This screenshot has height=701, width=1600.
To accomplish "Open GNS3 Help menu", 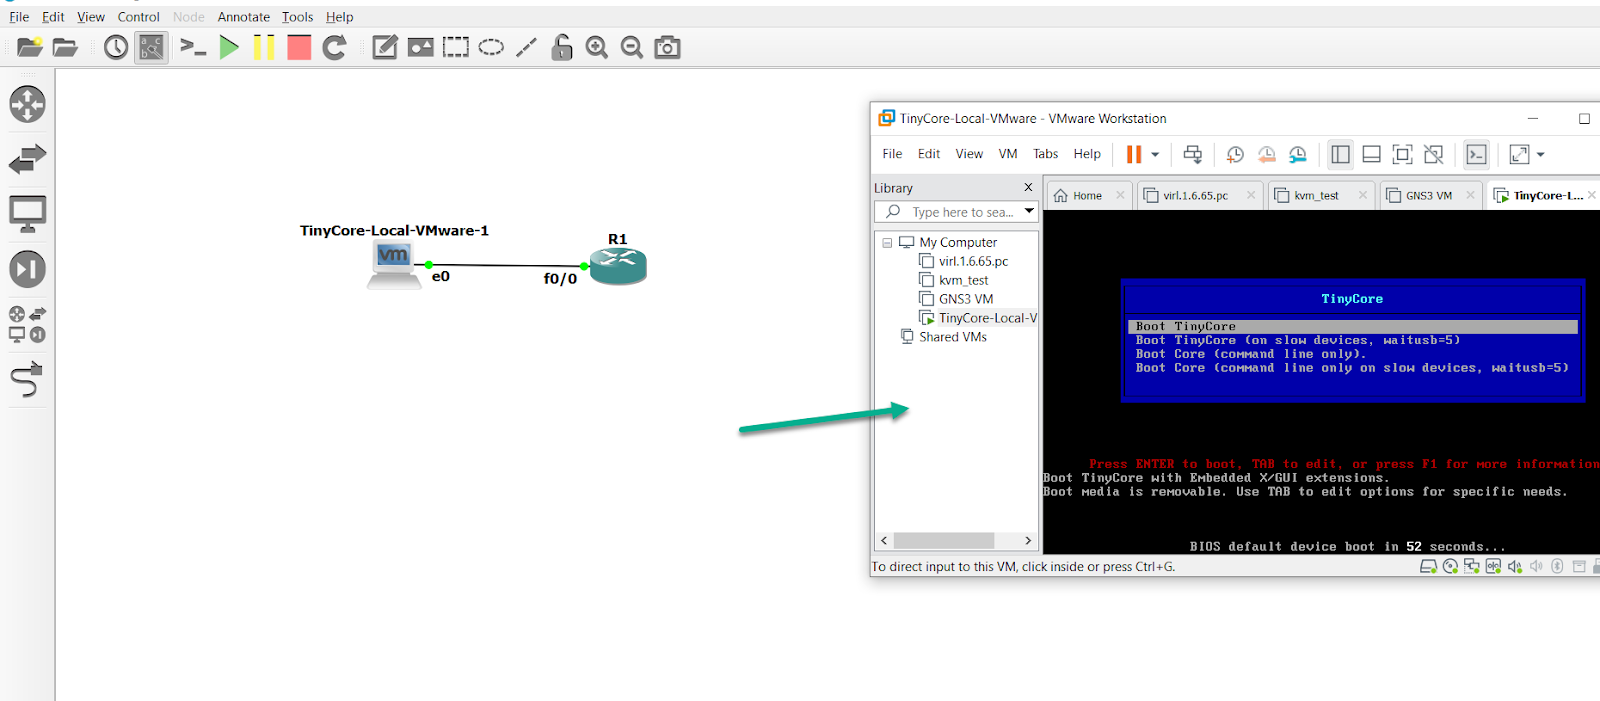I will [340, 17].
